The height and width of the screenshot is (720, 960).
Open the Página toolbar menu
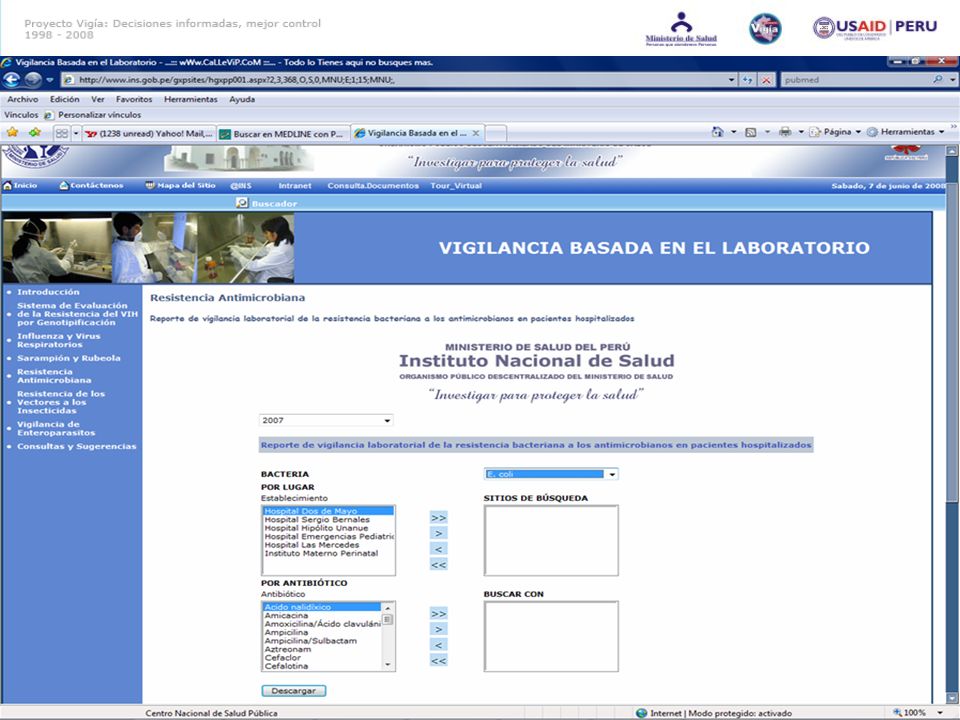[835, 132]
